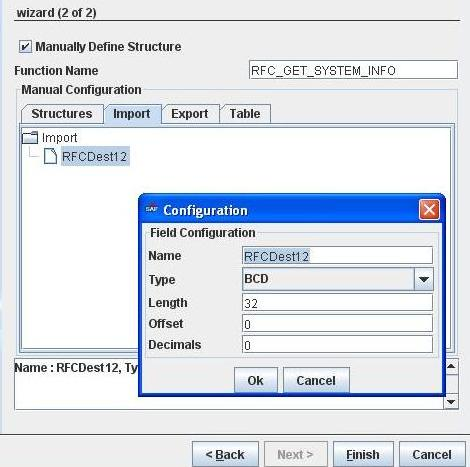This screenshot has width=470, height=467.
Task: Uncheck Manually Define Structure checkbox
Action: (25, 46)
